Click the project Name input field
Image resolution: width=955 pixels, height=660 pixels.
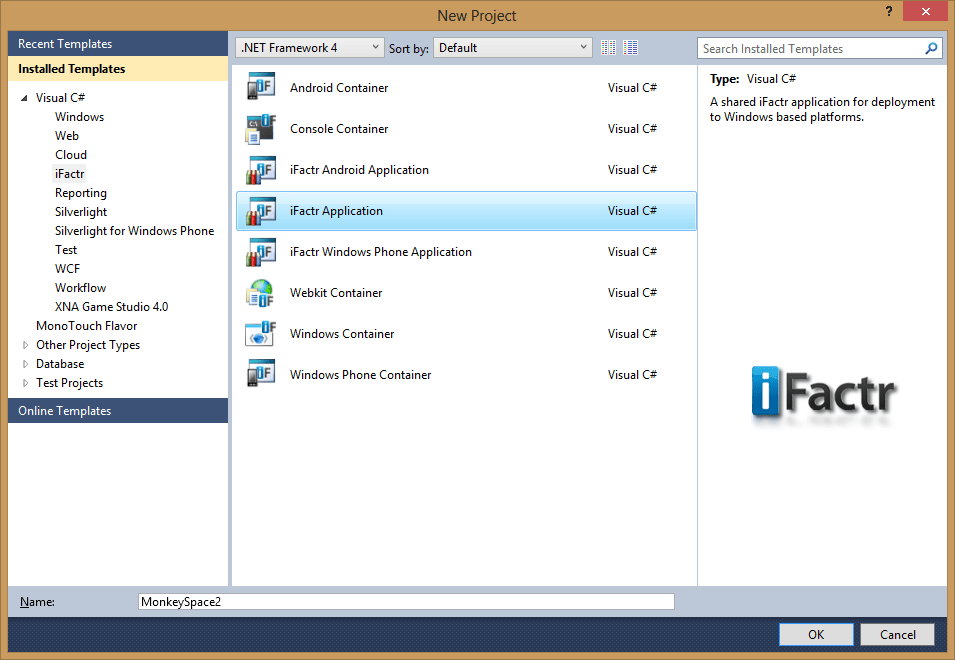[406, 602]
